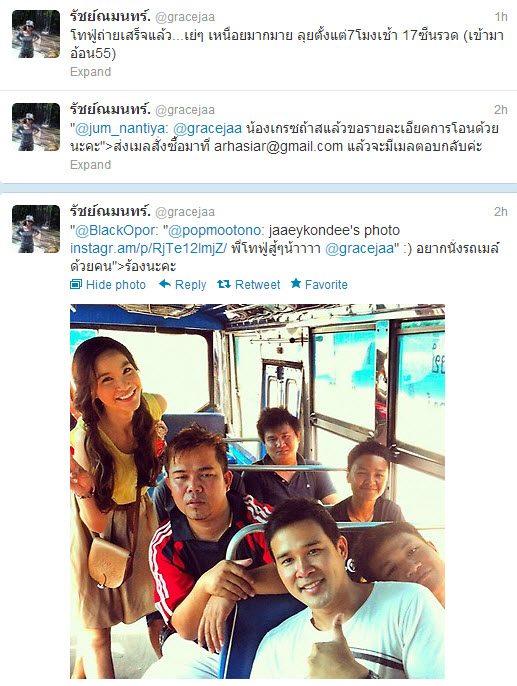The height and width of the screenshot is (686, 517).
Task: Click the Reply arrow icon
Action: [165, 284]
